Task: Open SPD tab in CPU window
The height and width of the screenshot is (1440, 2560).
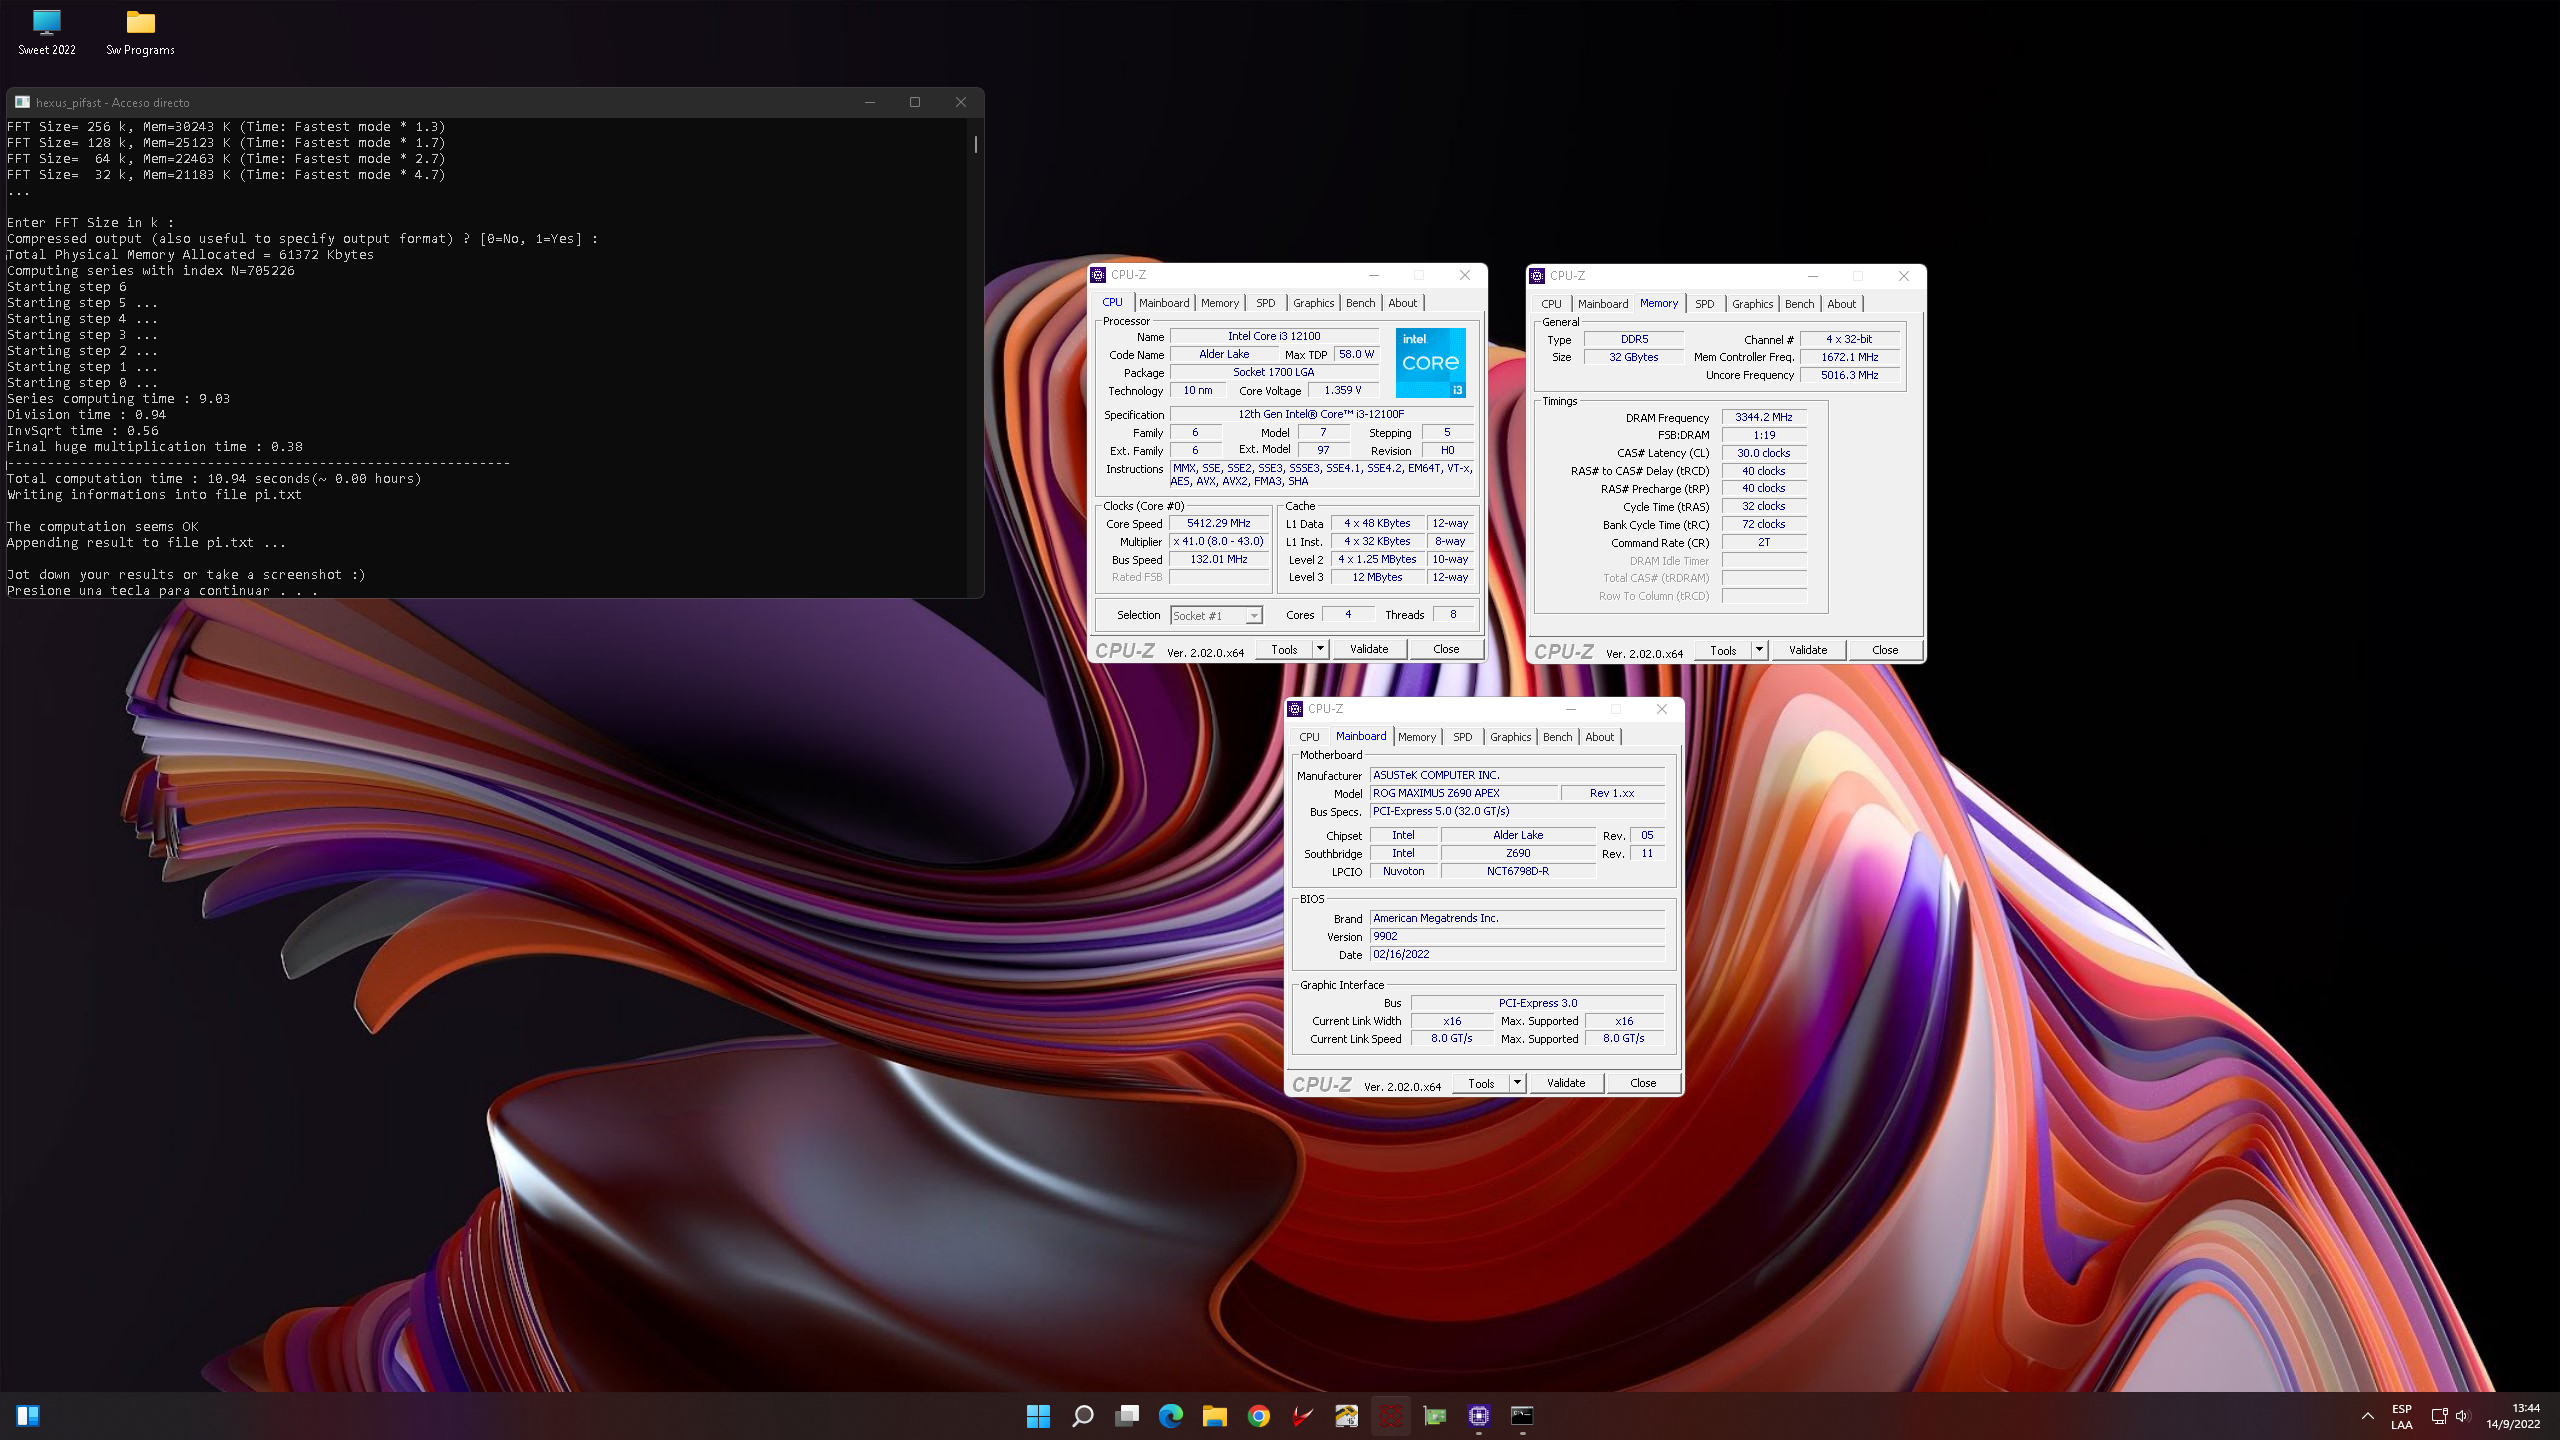Action: click(x=1266, y=303)
